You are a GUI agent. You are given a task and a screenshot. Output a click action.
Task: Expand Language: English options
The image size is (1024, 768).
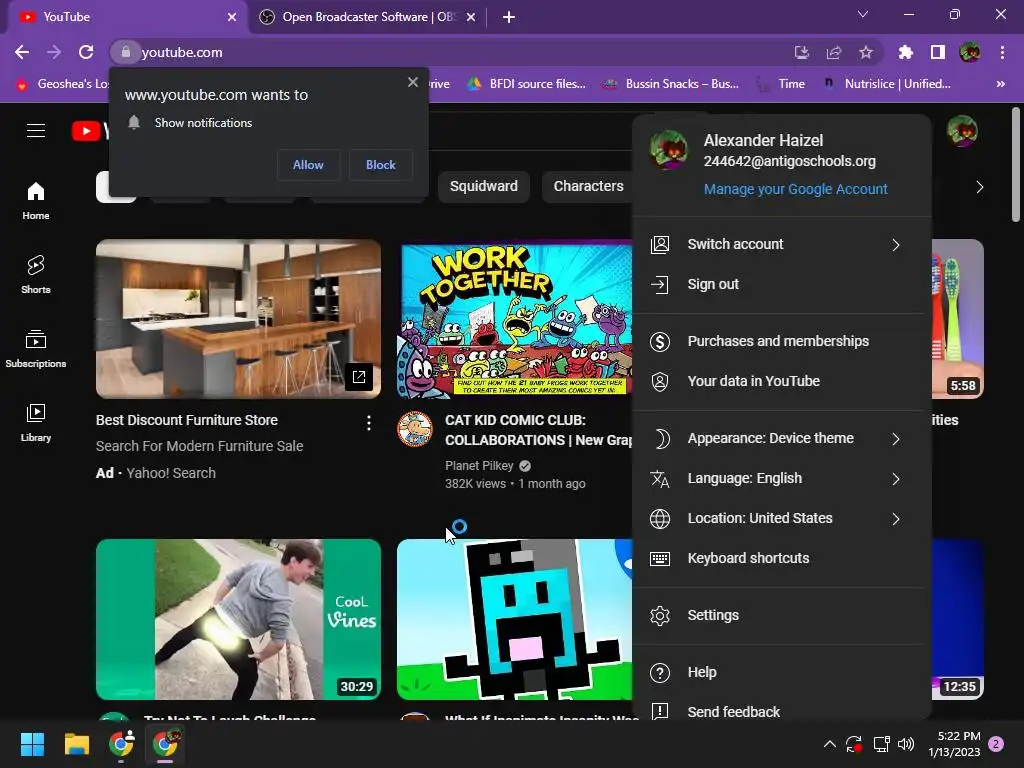click(x=782, y=479)
